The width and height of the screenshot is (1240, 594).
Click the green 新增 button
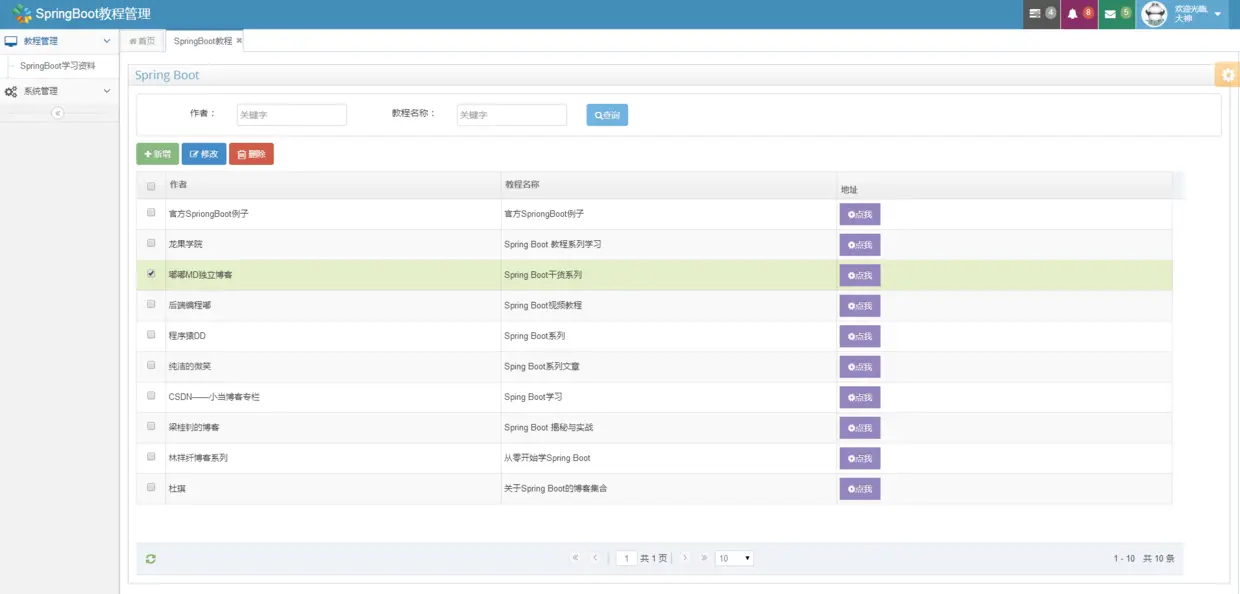157,154
